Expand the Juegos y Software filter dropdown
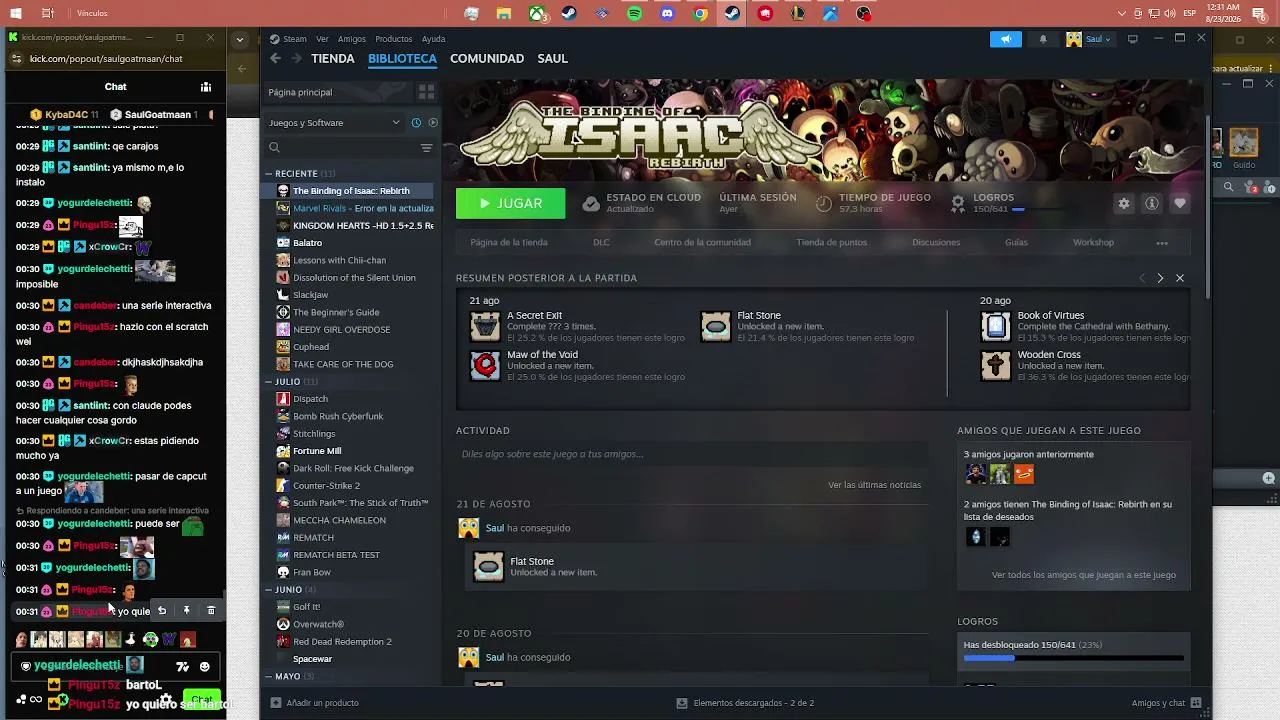 335,123
